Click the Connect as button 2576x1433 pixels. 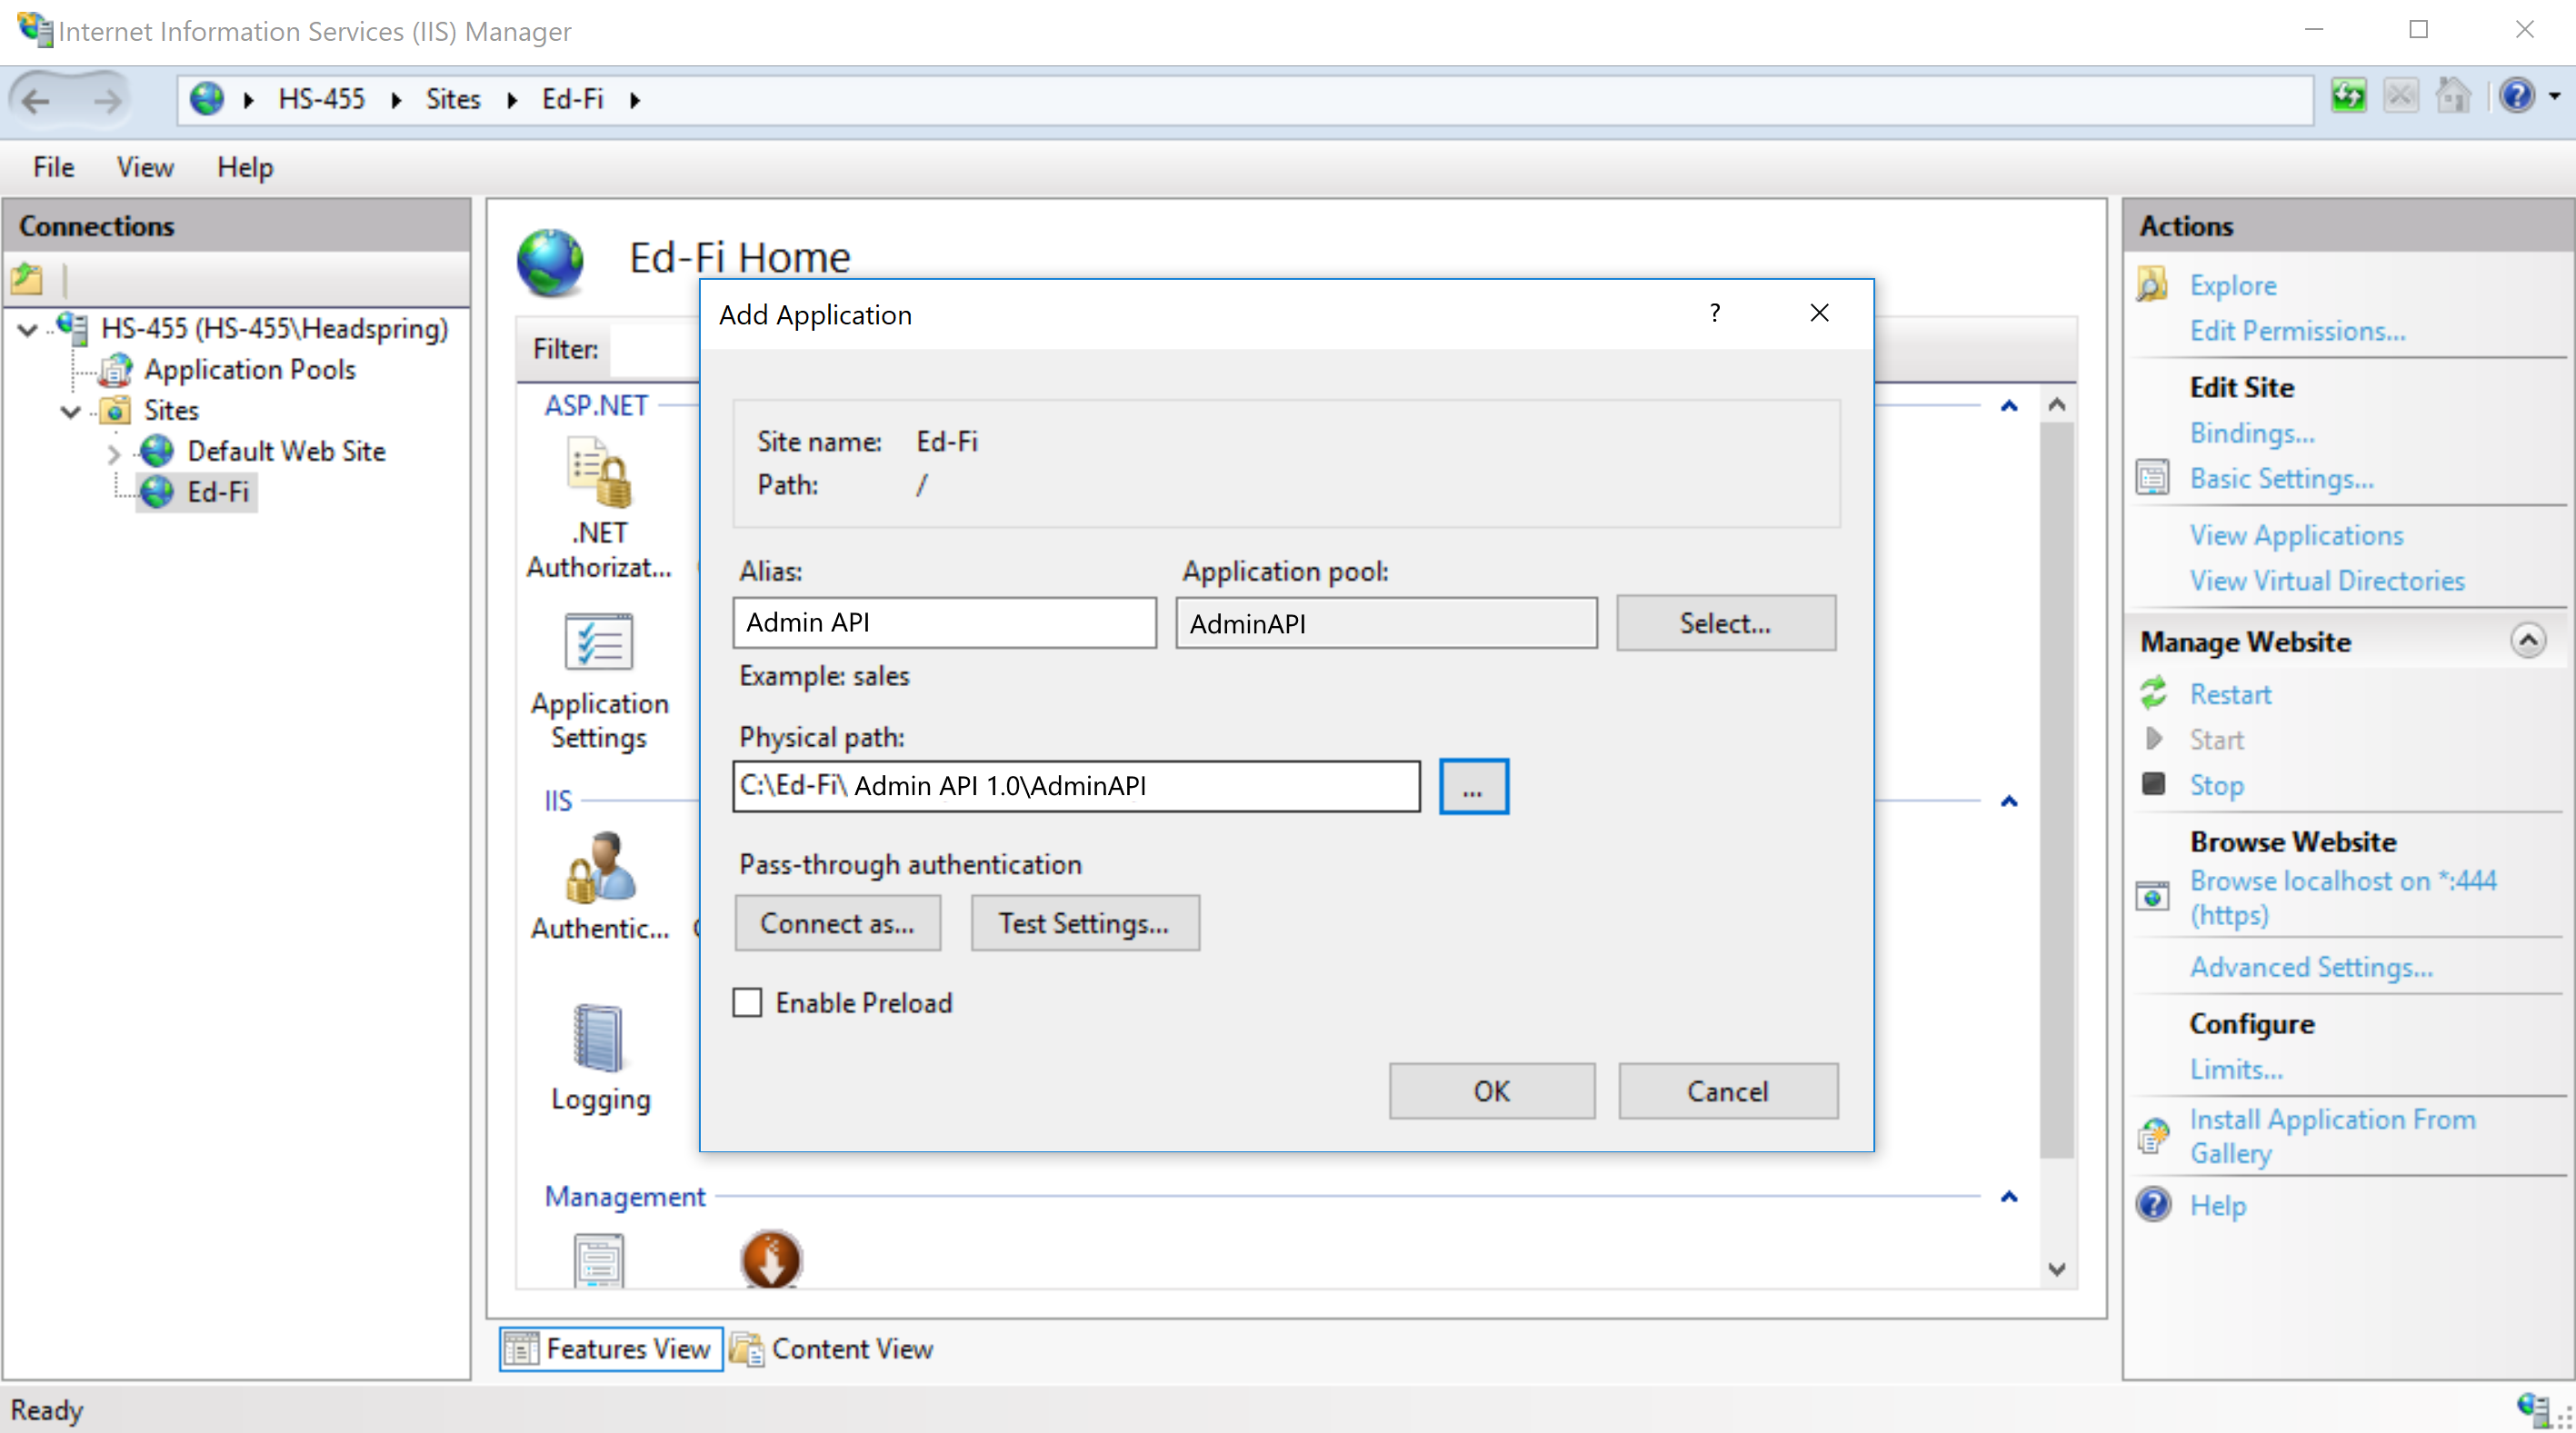834,923
